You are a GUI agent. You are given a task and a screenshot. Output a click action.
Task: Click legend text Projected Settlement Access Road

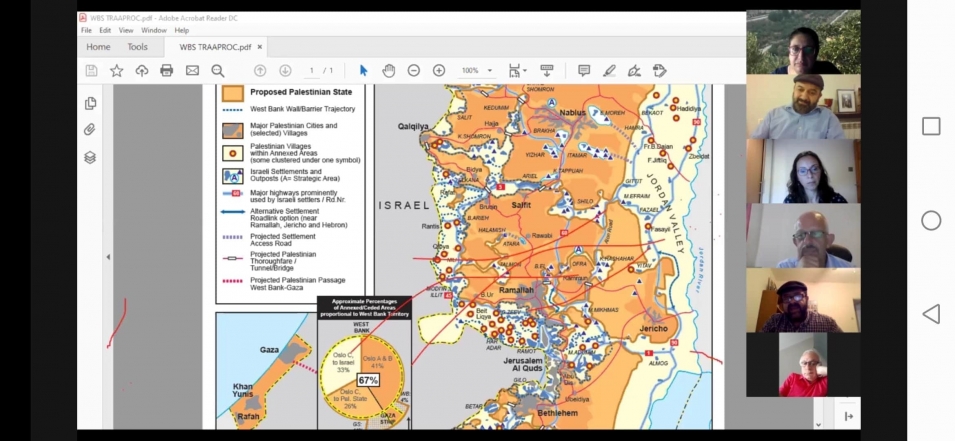283,239
